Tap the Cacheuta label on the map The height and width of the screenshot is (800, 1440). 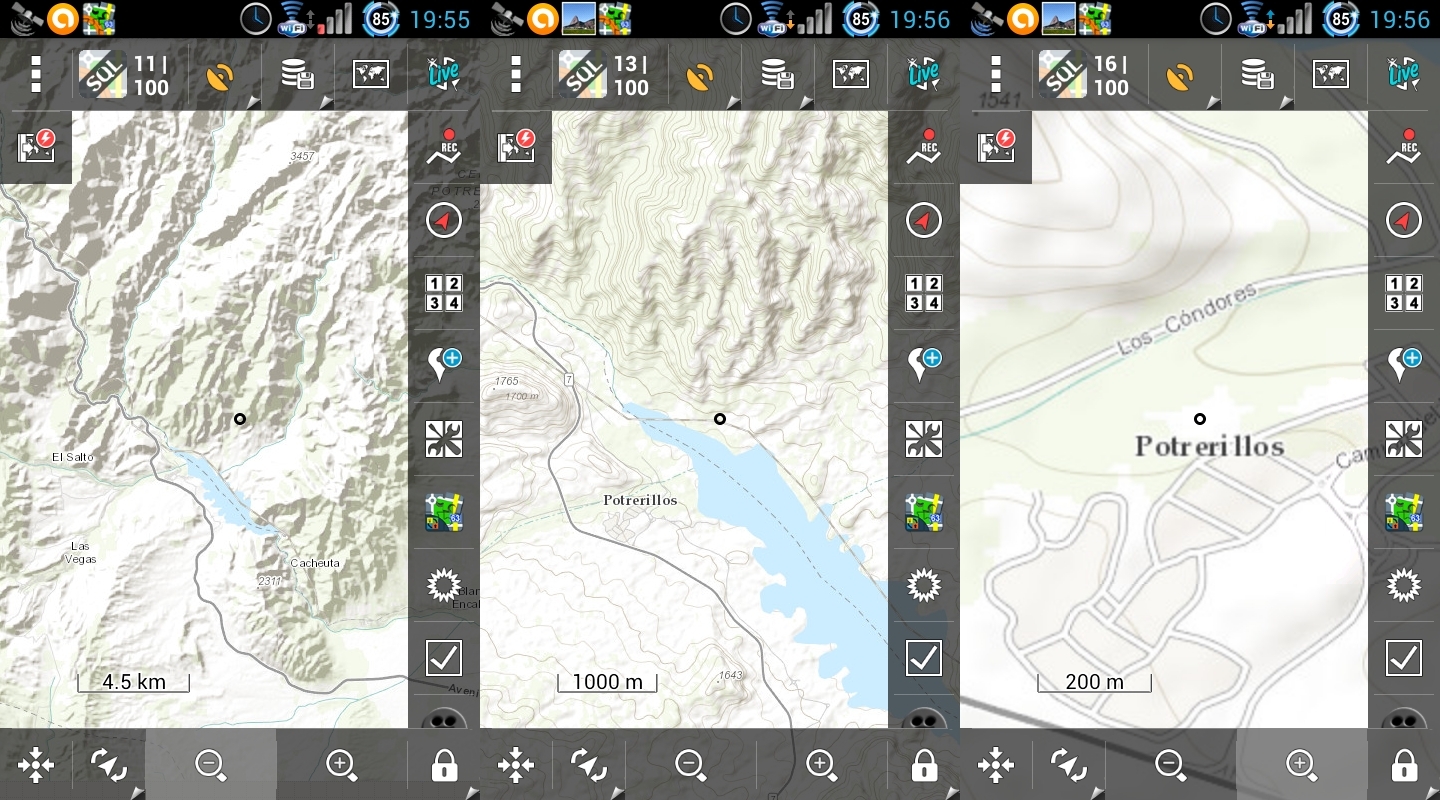pos(315,563)
